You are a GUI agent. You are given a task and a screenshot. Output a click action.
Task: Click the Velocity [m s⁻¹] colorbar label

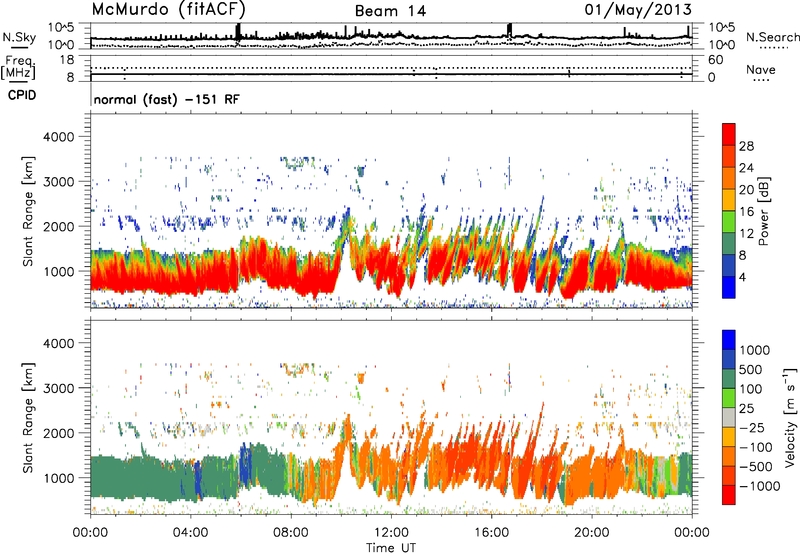click(x=790, y=417)
